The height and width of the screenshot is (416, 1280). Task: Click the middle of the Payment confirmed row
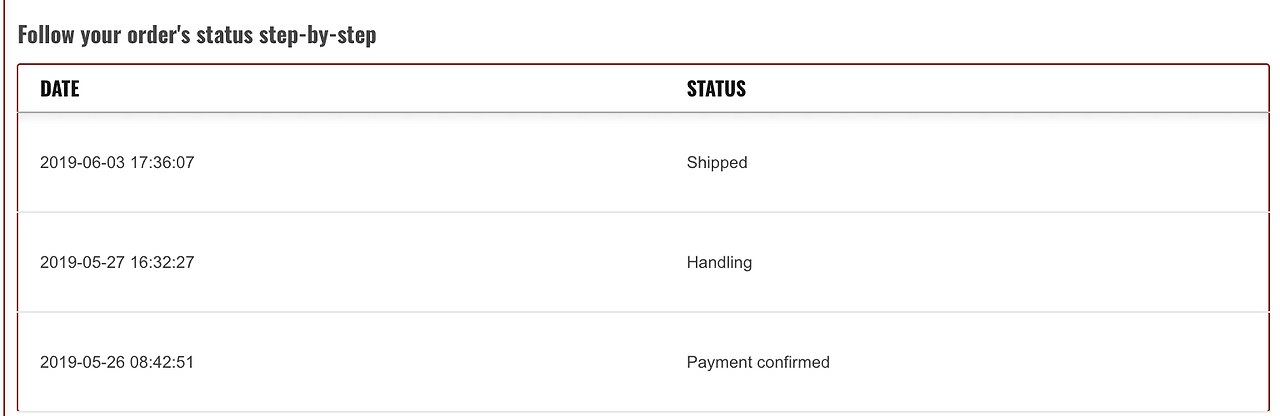[642, 362]
